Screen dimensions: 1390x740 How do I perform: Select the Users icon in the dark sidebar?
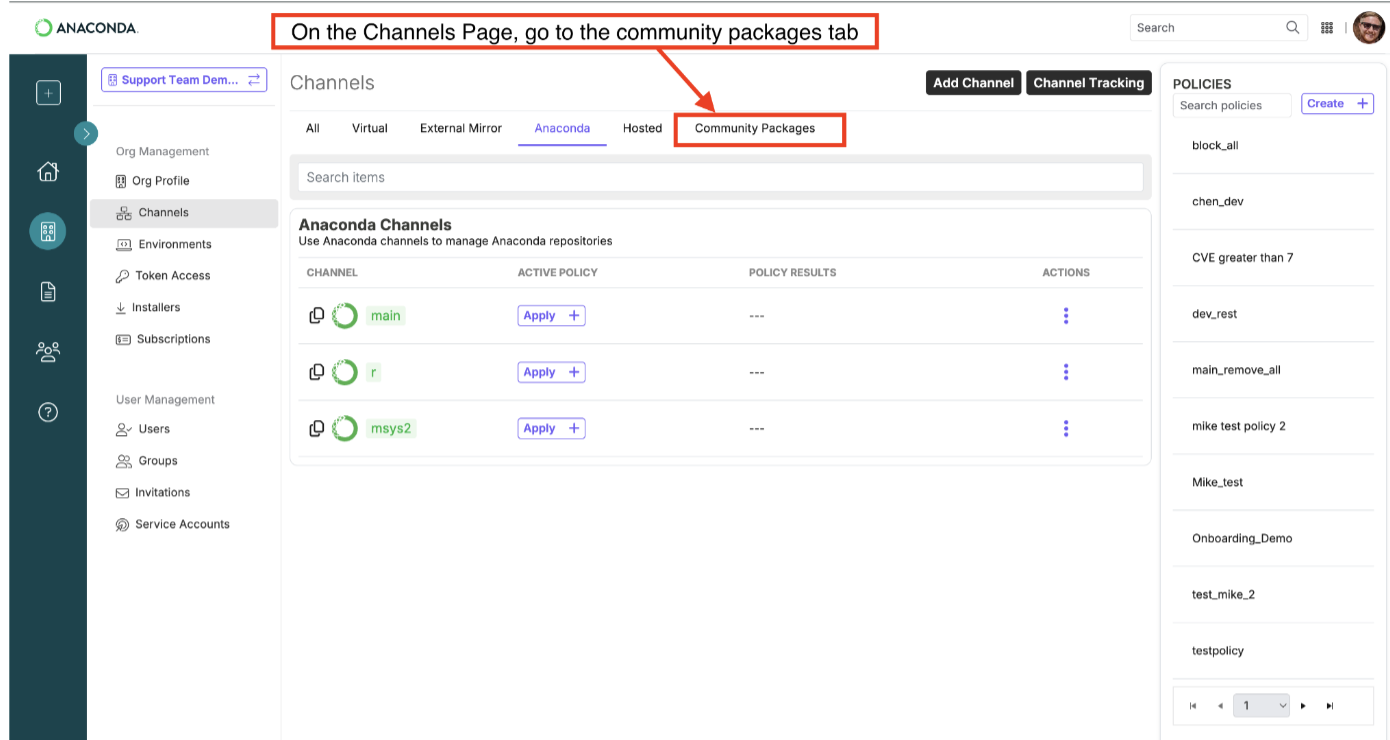[47, 351]
